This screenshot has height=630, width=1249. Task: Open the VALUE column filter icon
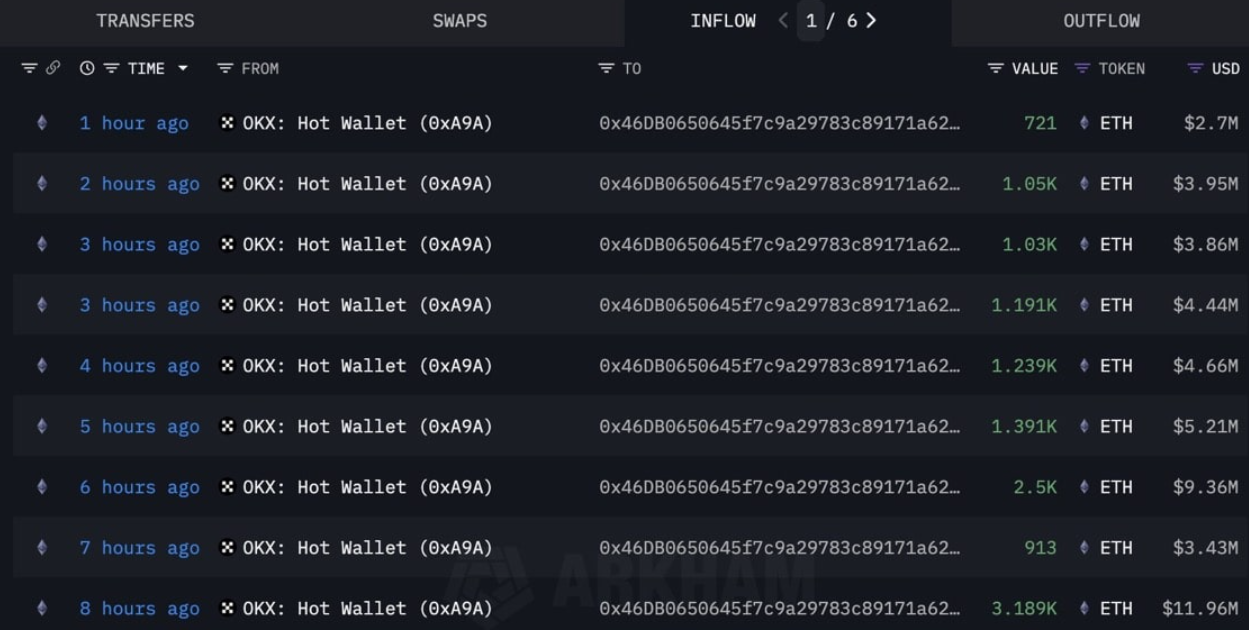pyautogui.click(x=995, y=69)
